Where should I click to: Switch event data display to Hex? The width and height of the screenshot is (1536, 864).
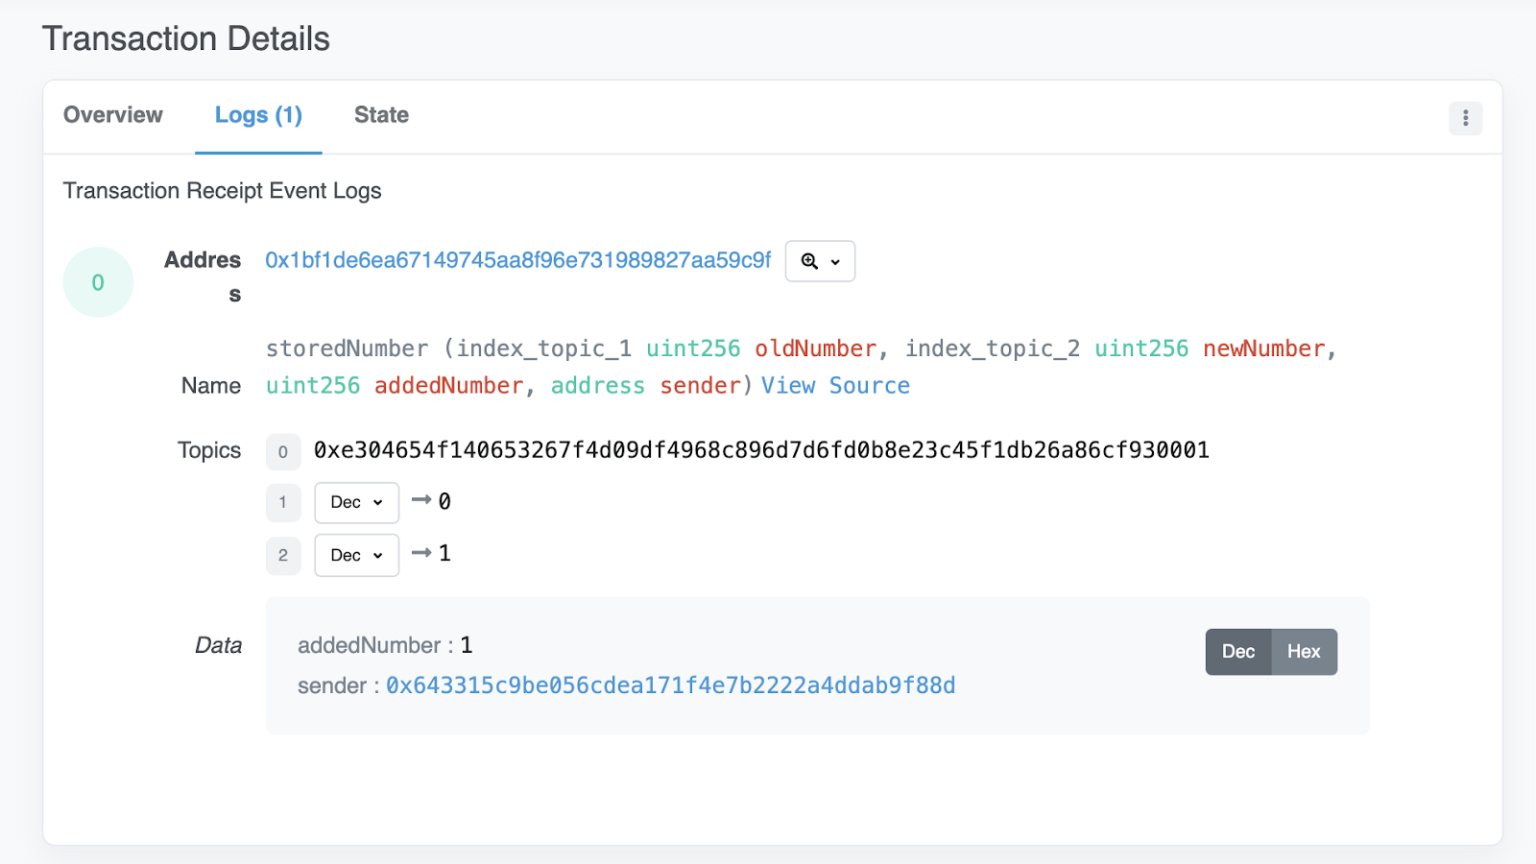point(1303,651)
